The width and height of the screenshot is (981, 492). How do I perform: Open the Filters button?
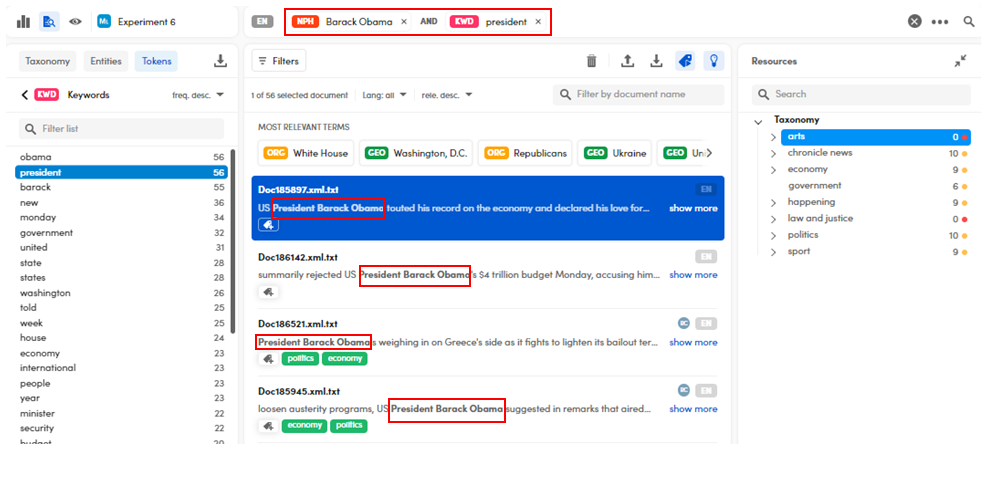279,61
